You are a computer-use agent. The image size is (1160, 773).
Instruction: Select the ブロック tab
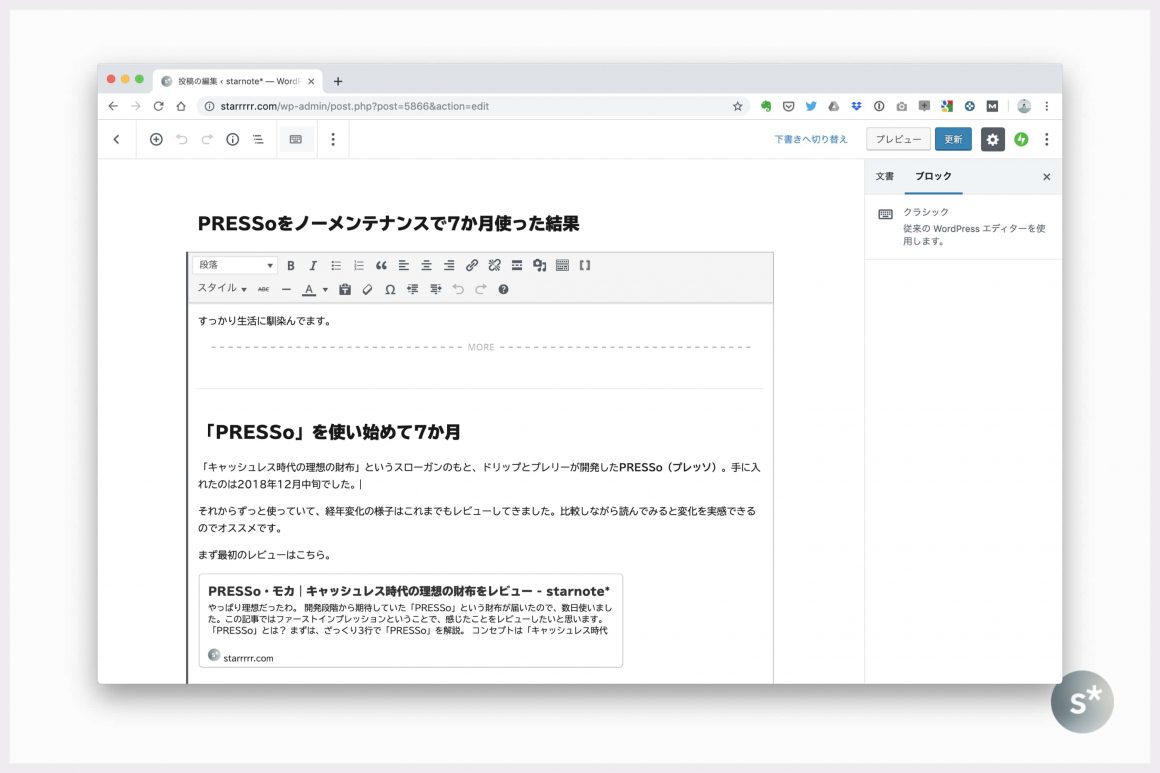point(933,176)
